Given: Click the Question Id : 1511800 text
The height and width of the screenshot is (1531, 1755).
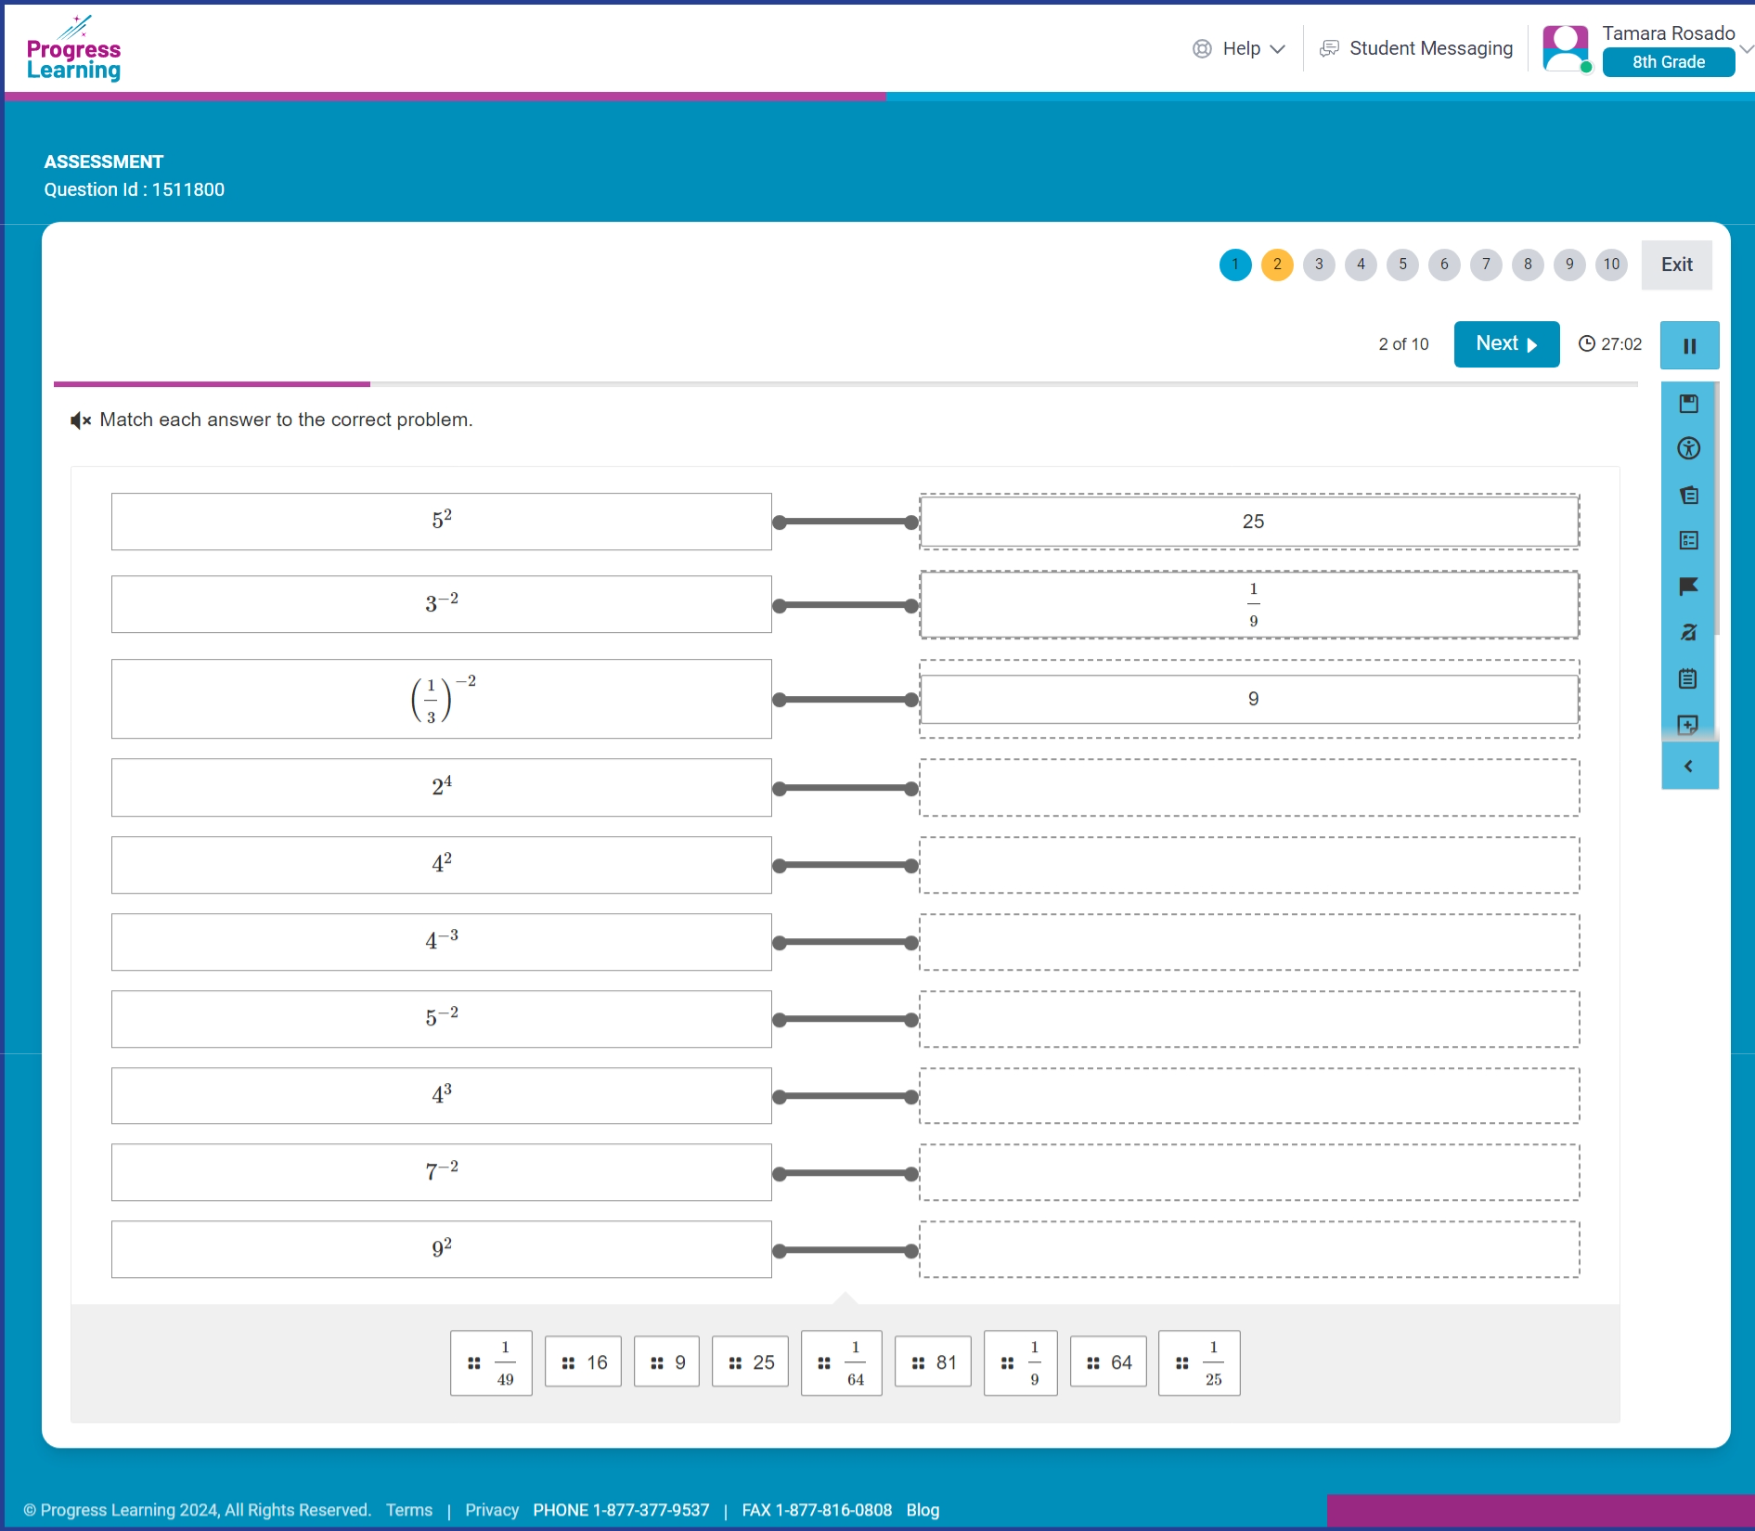Looking at the screenshot, I should [134, 190].
